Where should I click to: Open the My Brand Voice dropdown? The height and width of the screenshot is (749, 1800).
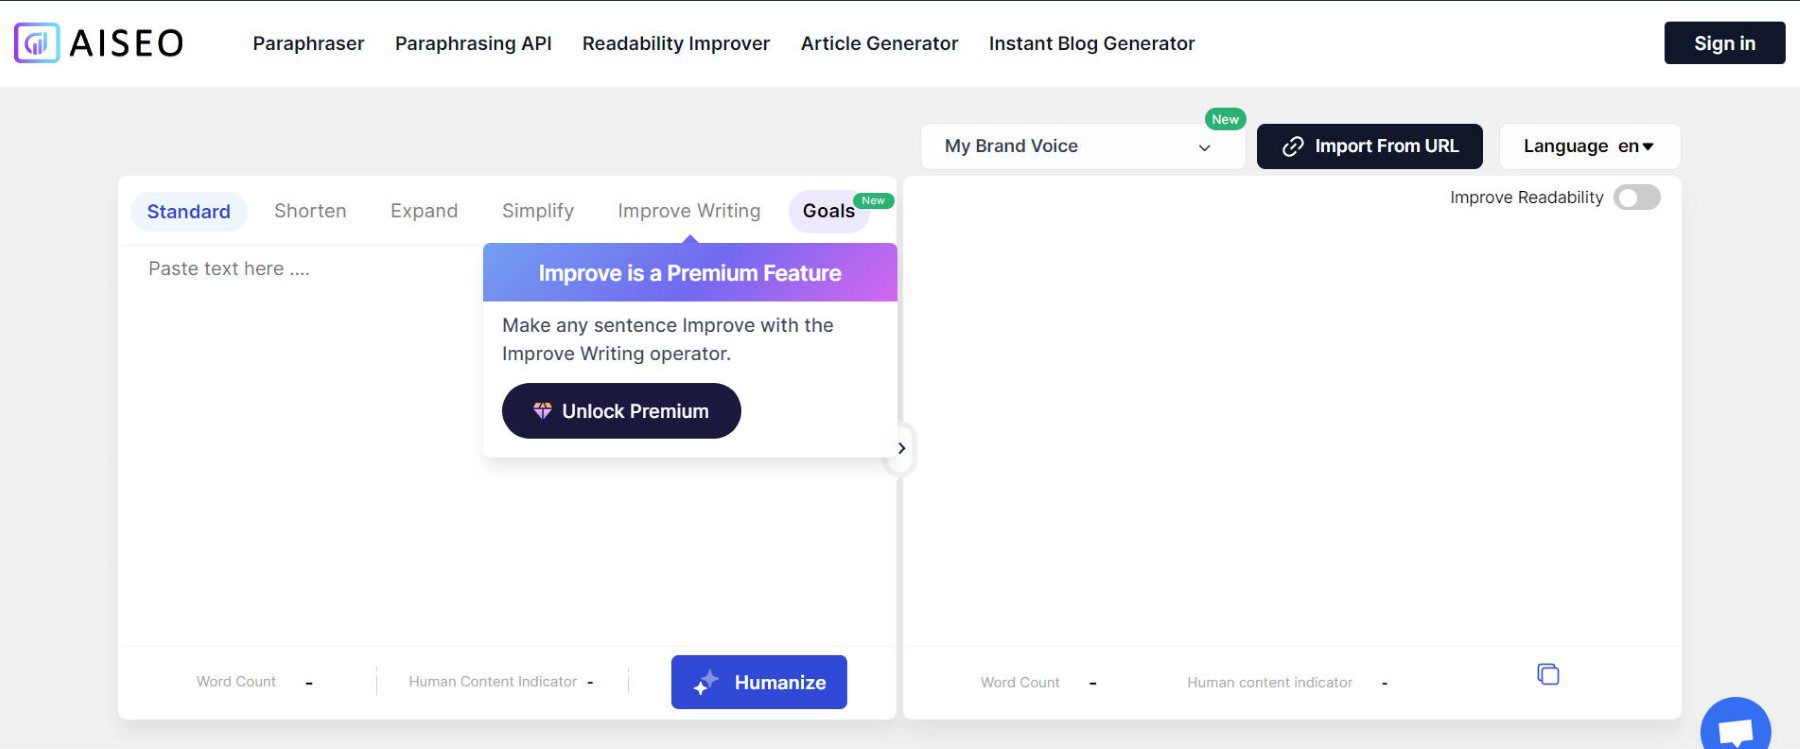[1083, 146]
